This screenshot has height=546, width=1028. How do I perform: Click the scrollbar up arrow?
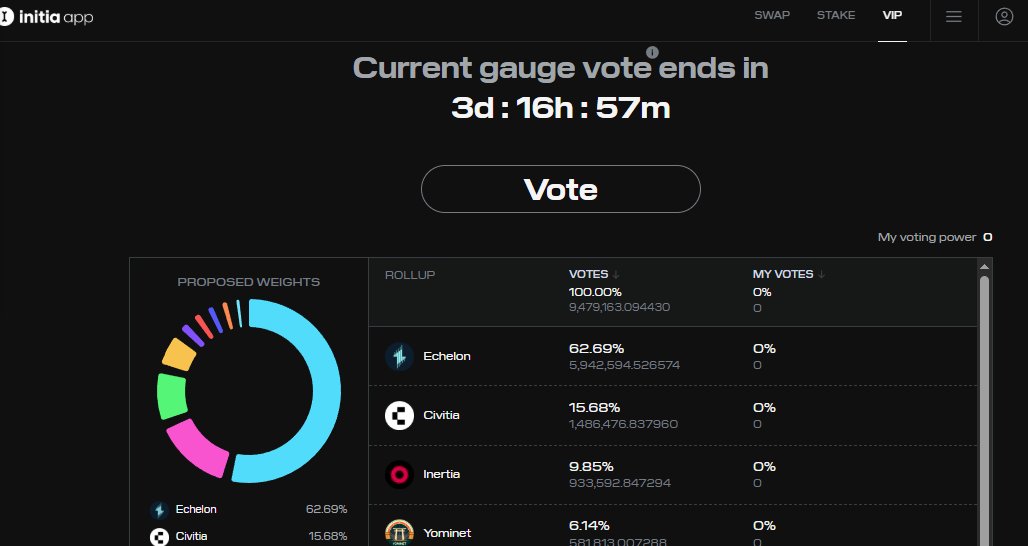(x=984, y=267)
